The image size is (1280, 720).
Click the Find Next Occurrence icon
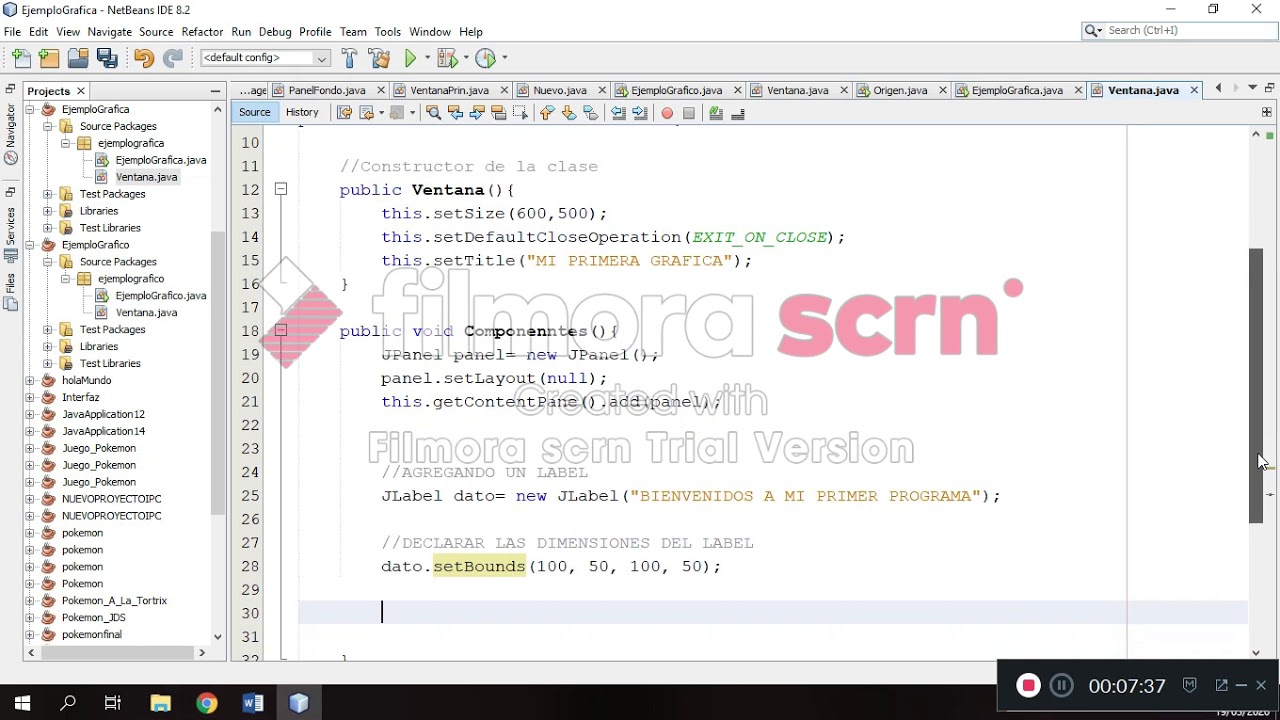click(x=477, y=113)
